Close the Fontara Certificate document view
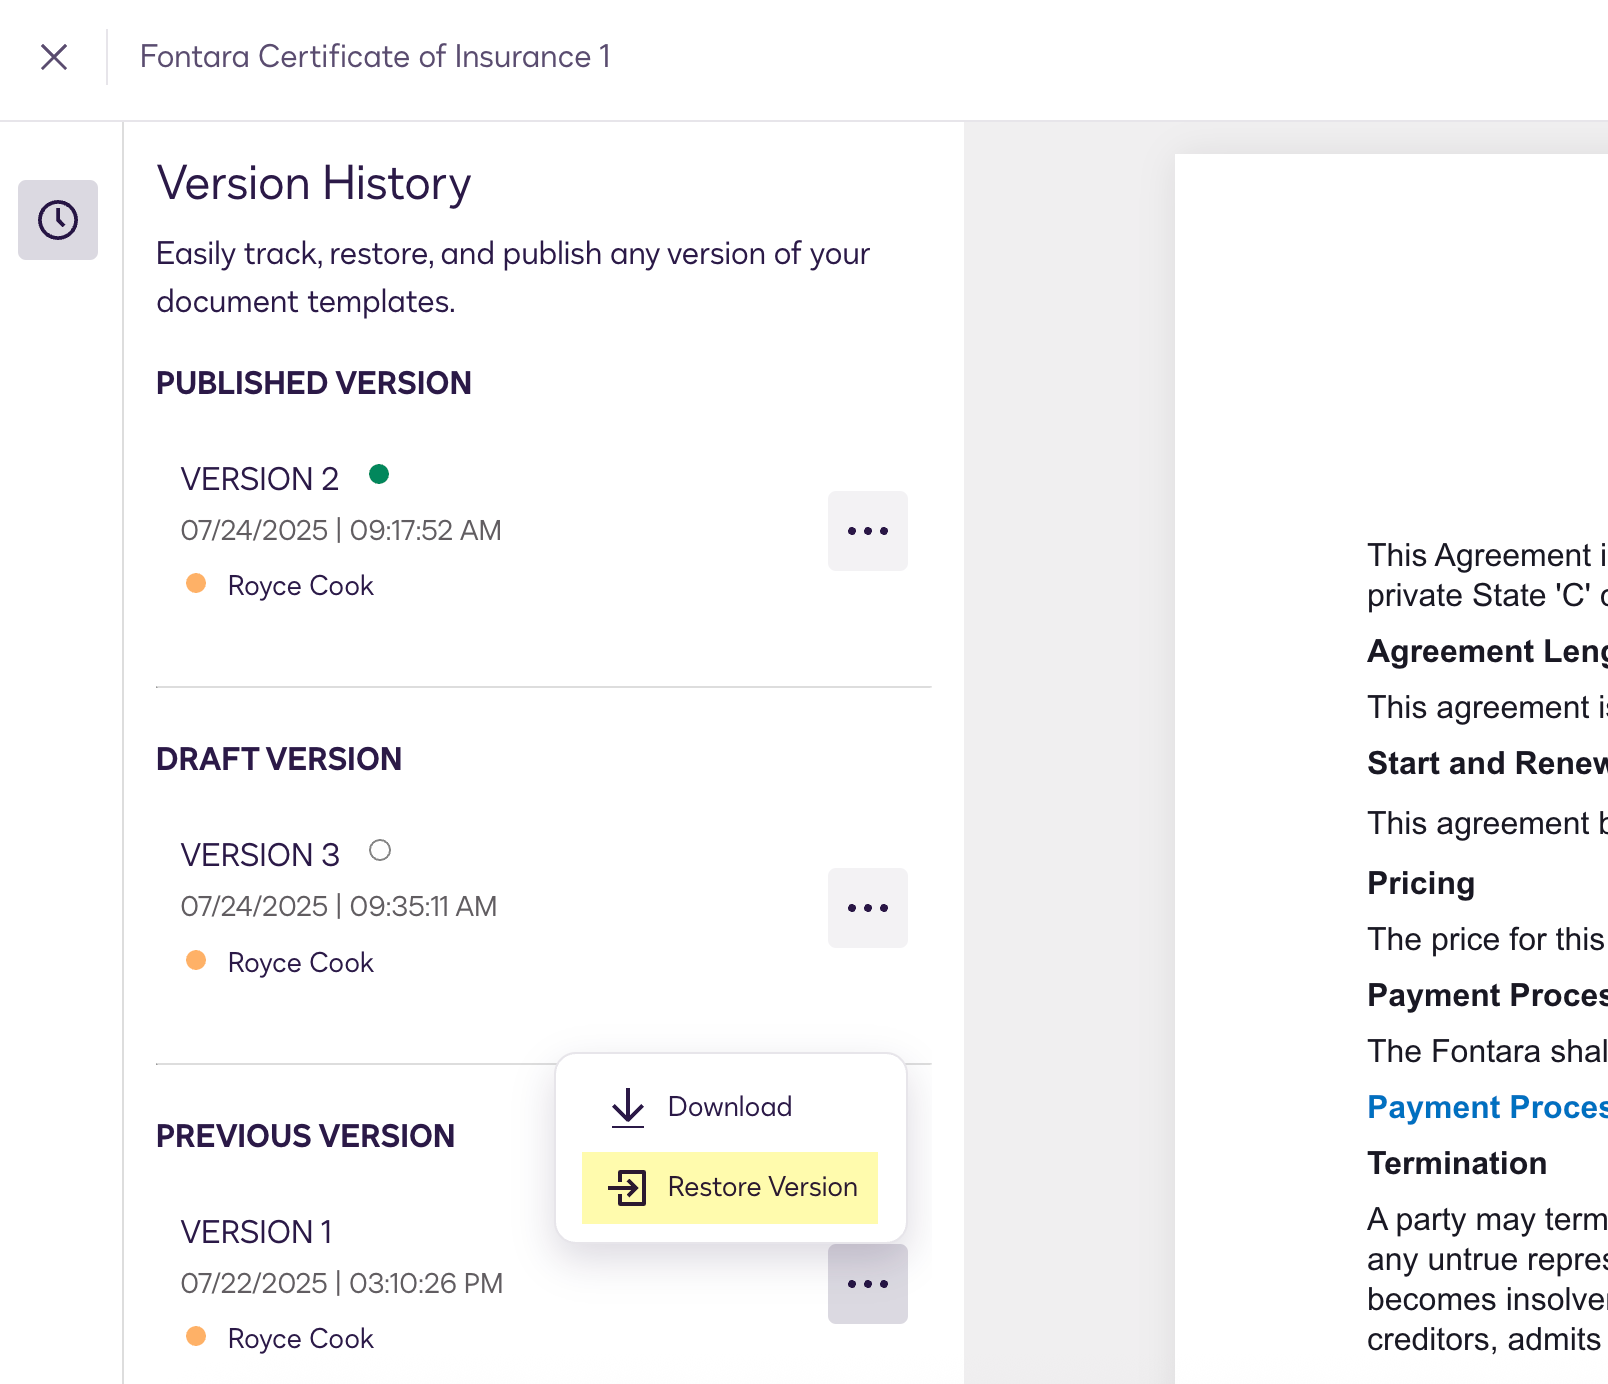The image size is (1608, 1384). tap(54, 57)
